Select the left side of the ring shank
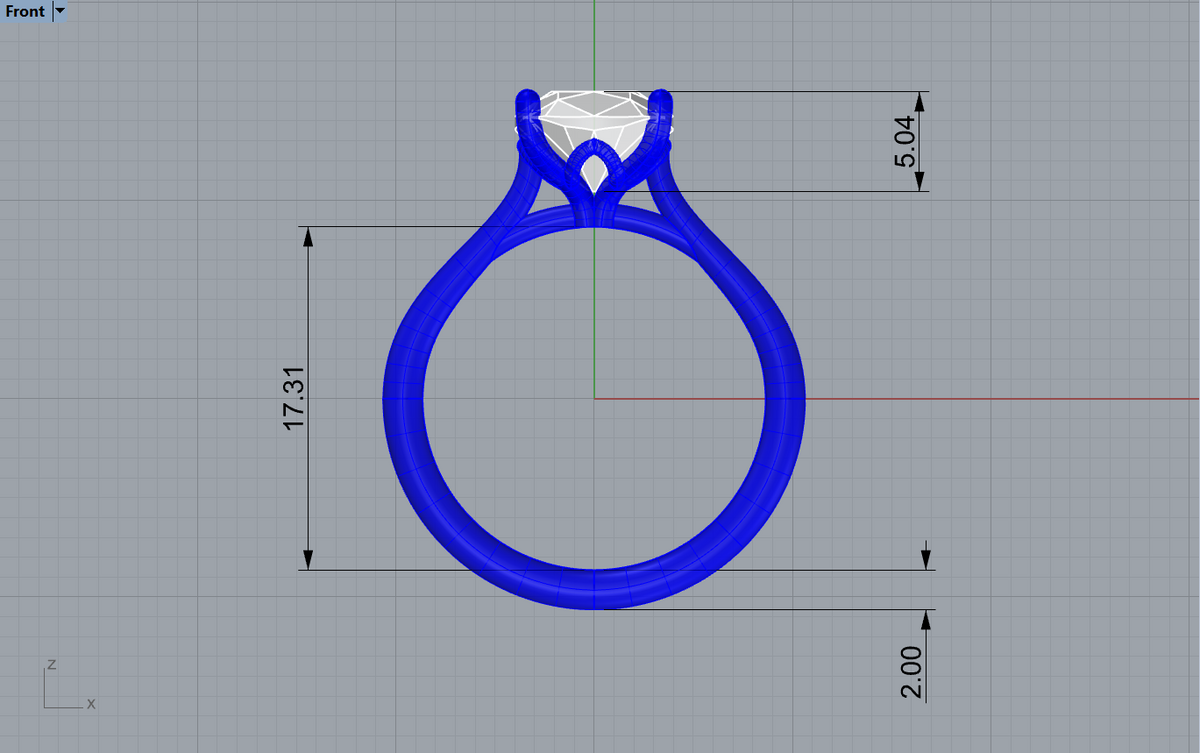Image resolution: width=1200 pixels, height=753 pixels. click(404, 398)
